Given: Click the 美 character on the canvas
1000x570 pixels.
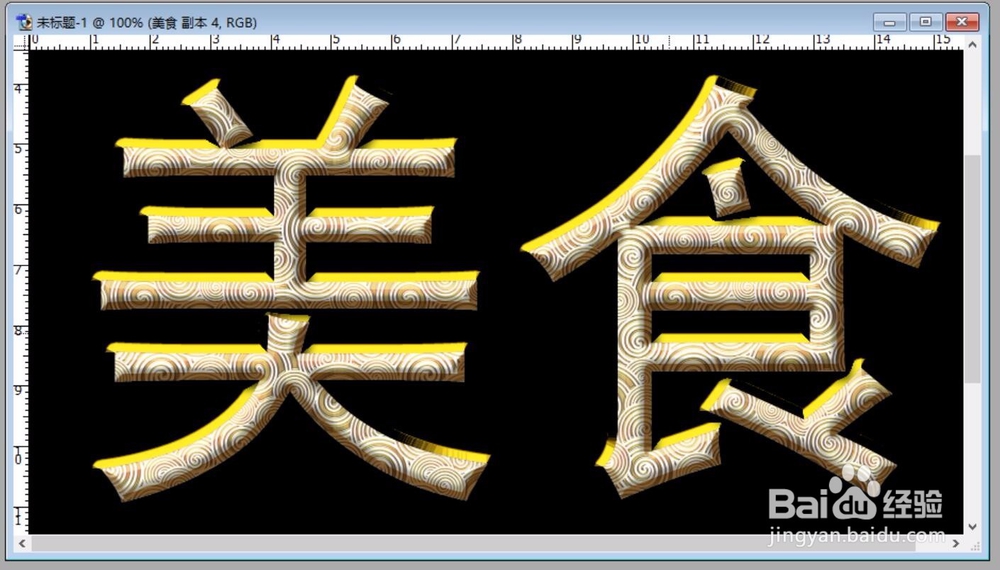Looking at the screenshot, I should click(x=291, y=288).
